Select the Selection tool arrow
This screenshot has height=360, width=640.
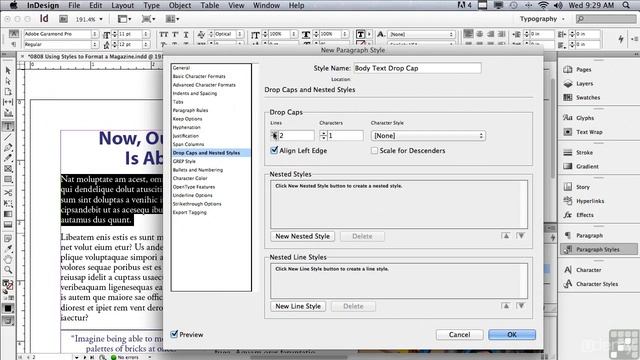pos(8,71)
